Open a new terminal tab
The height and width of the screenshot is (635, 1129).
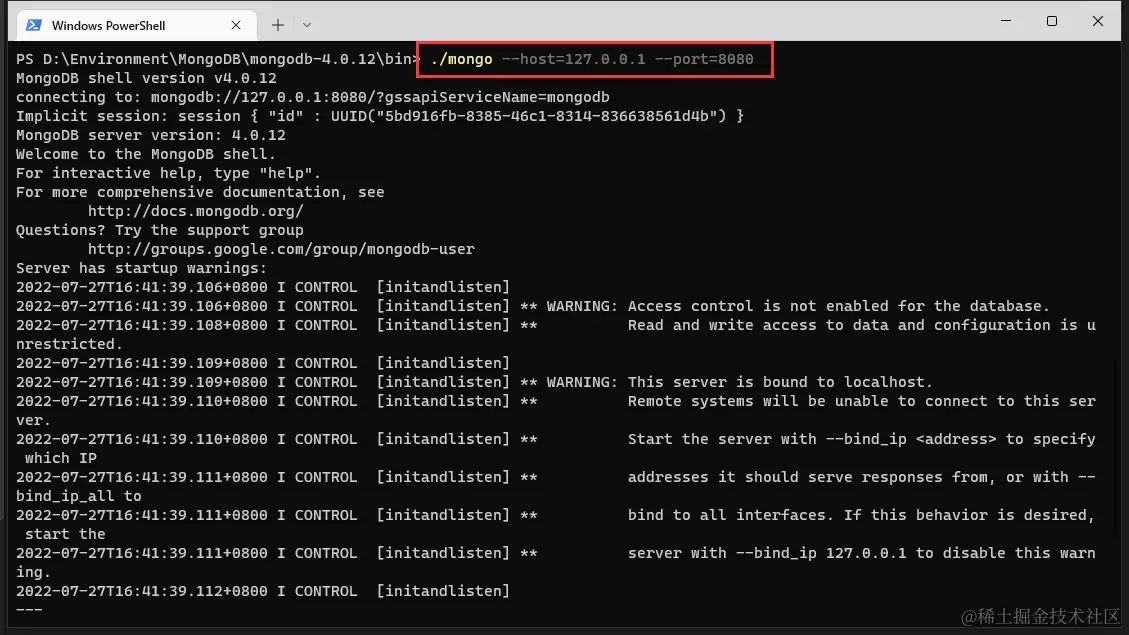(x=278, y=25)
